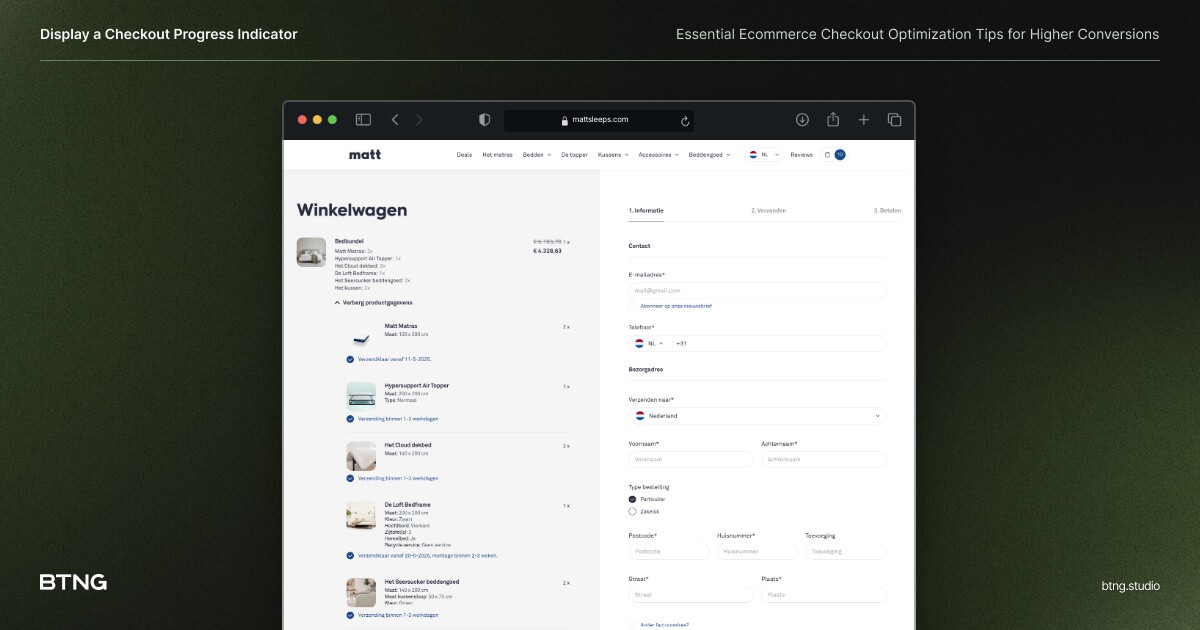Viewport: 1200px width, 630px height.
Task: Select the 3. Betalen step tab
Action: [887, 211]
